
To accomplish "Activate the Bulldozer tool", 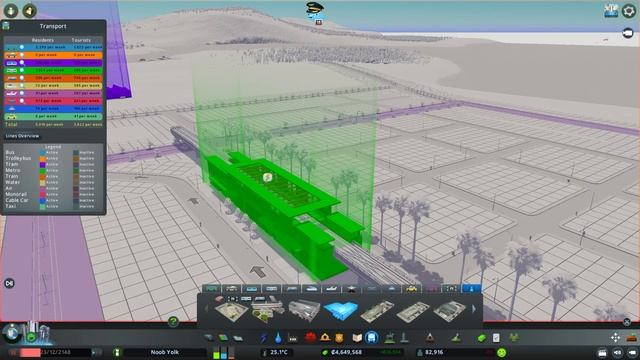I will [x=632, y=338].
